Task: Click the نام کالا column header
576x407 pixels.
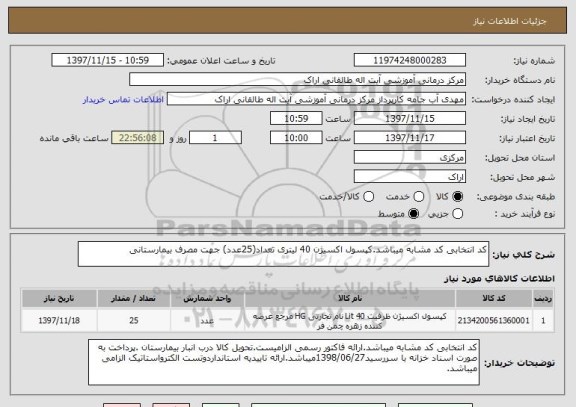Action: coord(350,298)
